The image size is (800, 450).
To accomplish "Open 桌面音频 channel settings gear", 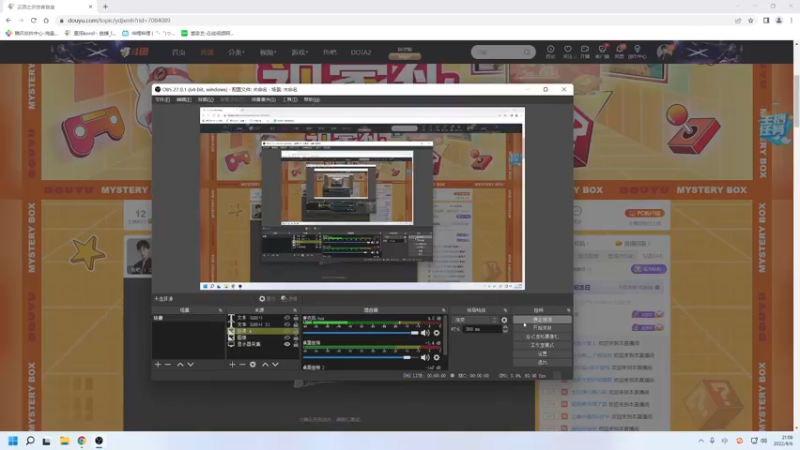I will pyautogui.click(x=436, y=357).
